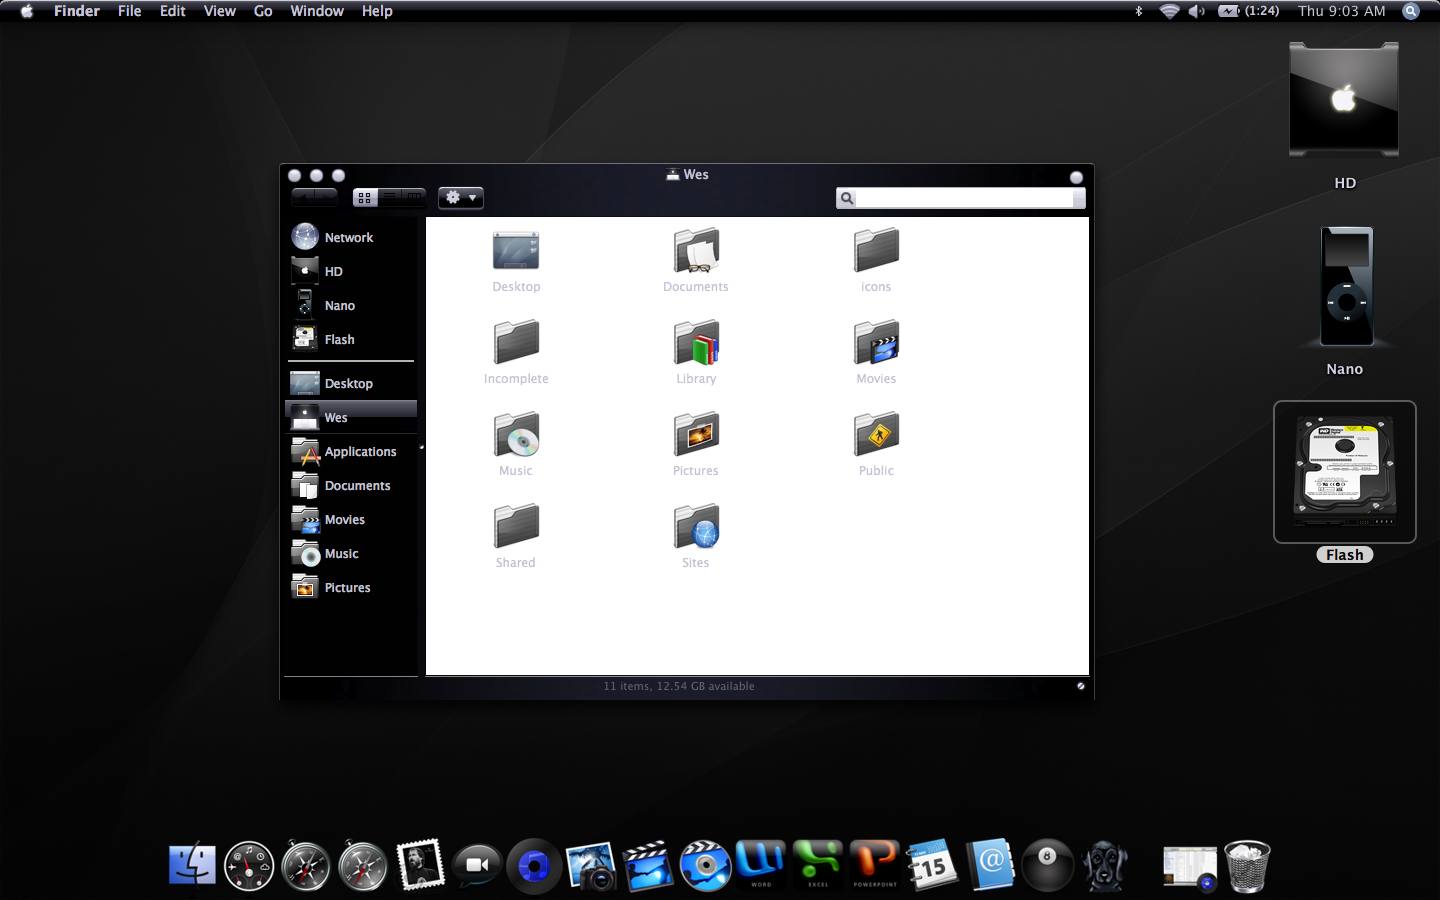Launch Excel from the Dock
Viewport: 1440px width, 900px height.
tap(818, 864)
